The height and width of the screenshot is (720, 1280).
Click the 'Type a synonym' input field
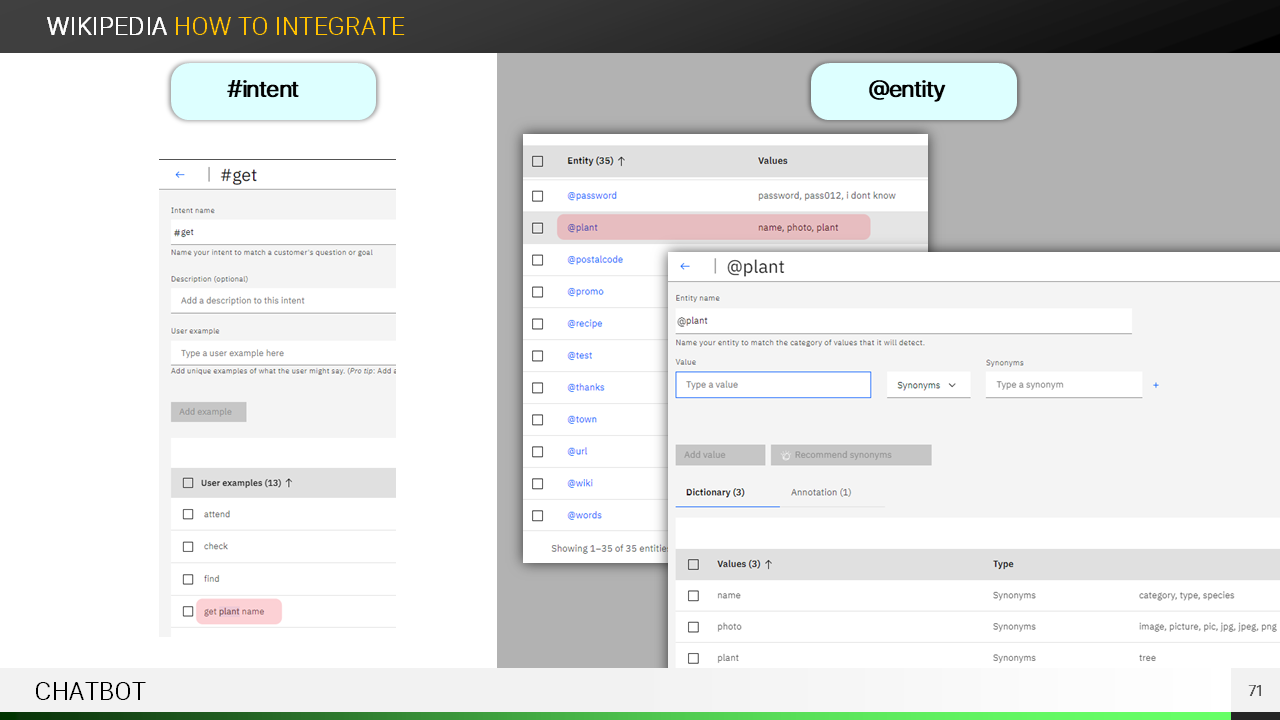1063,385
